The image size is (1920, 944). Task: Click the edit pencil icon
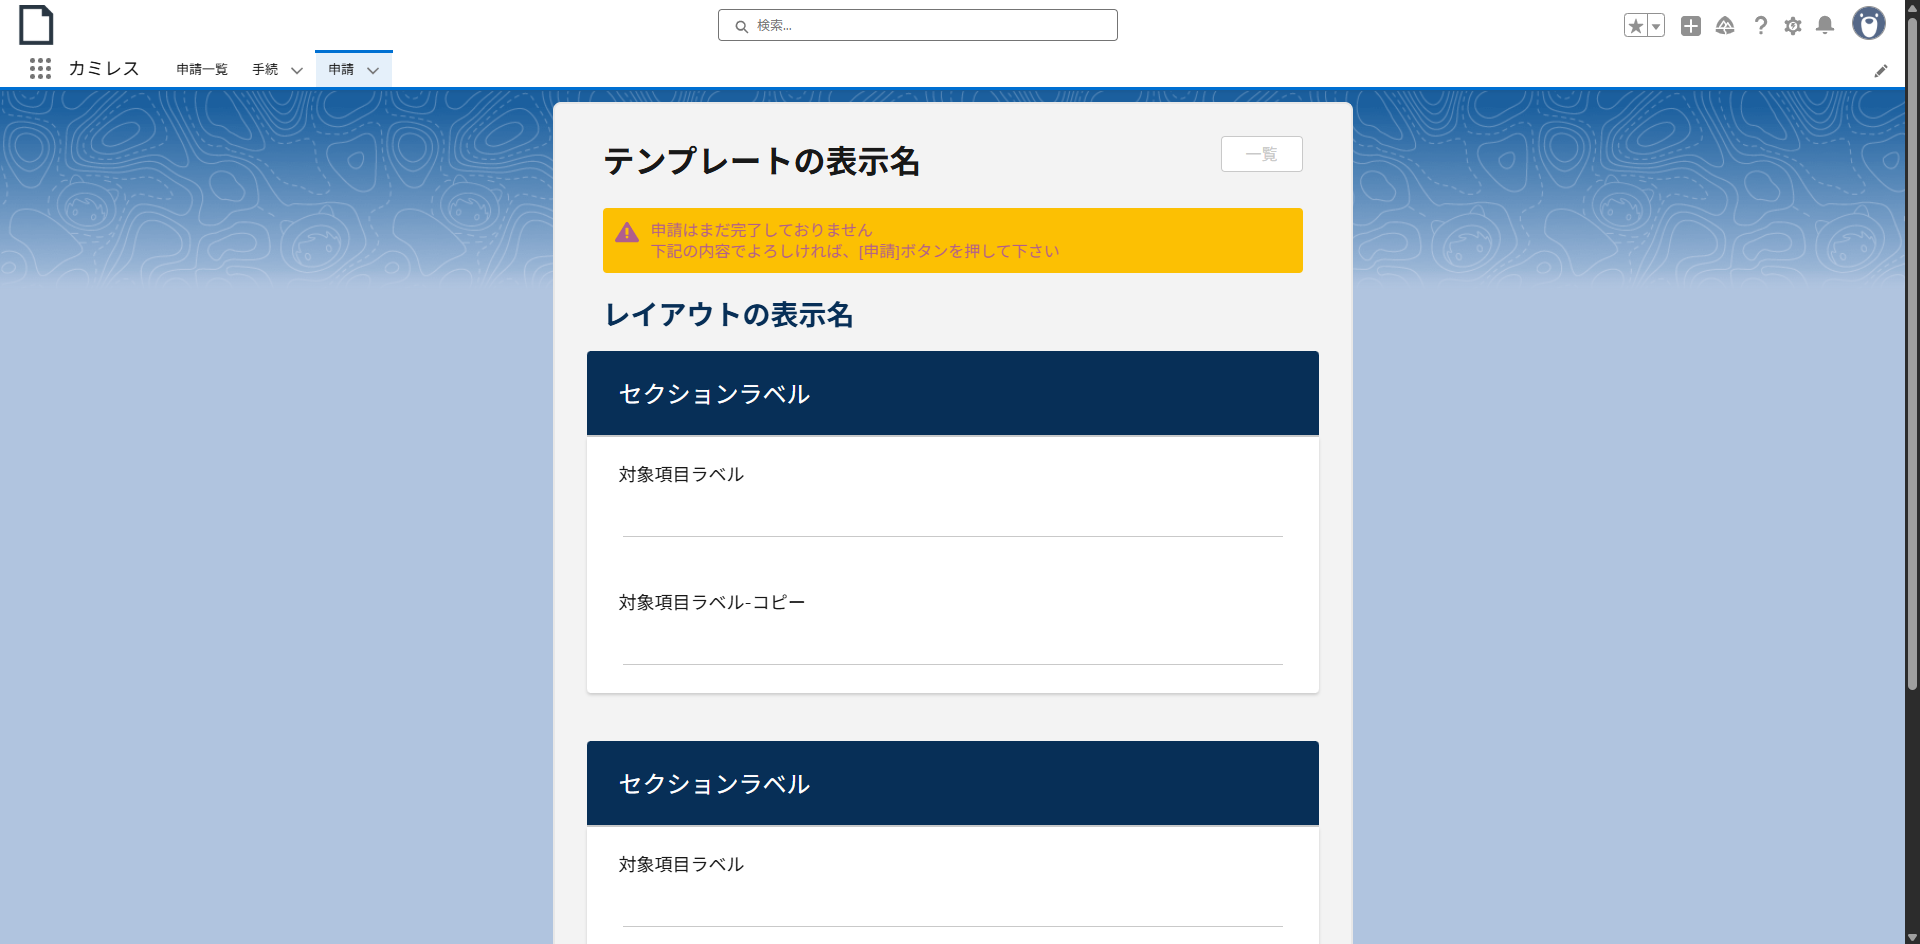(1883, 70)
